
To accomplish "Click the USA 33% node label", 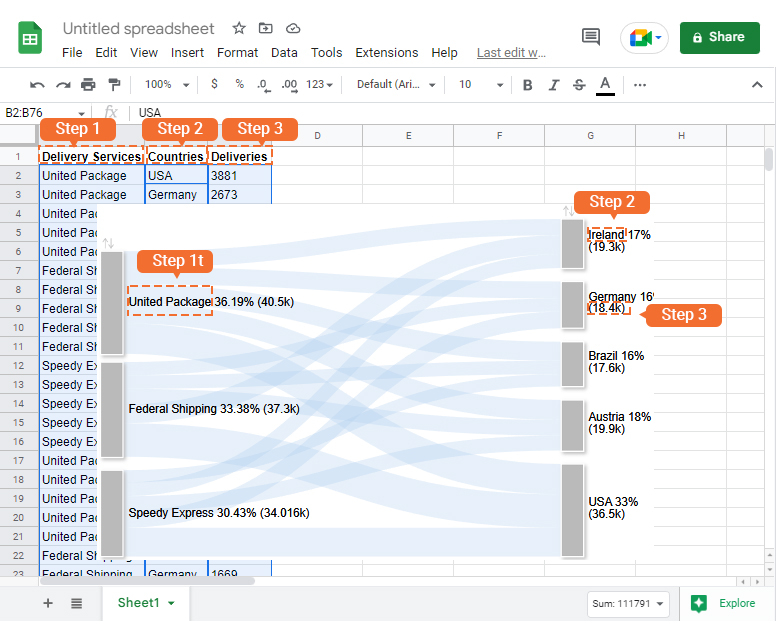I will (613, 508).
